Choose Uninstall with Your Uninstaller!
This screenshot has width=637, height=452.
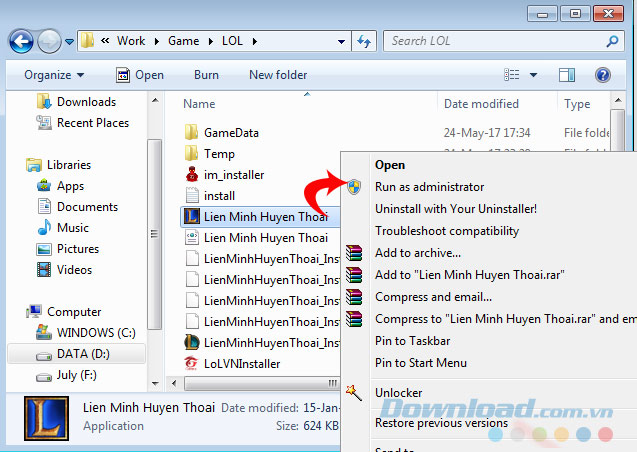(x=456, y=209)
